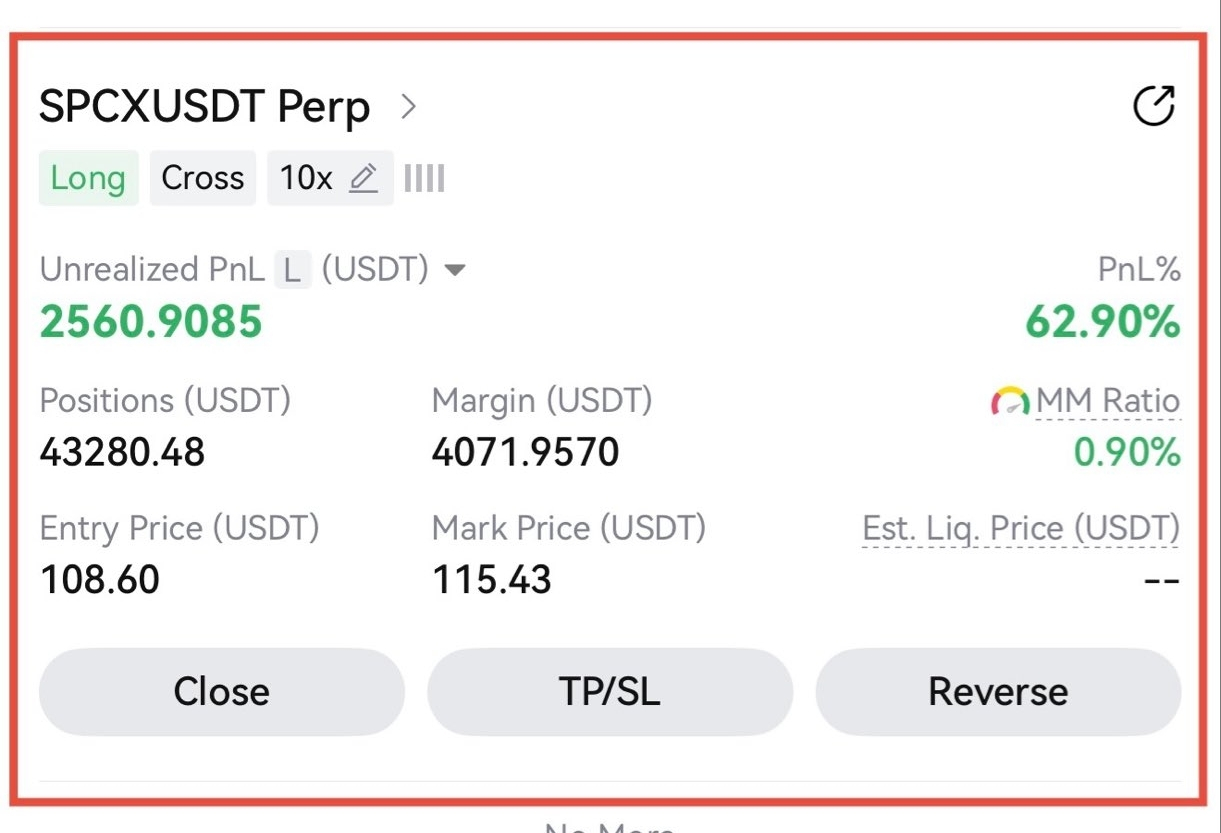Viewport: 1221px width, 833px height.
Task: Open the 10x leverage selector
Action: pyautogui.click(x=330, y=178)
